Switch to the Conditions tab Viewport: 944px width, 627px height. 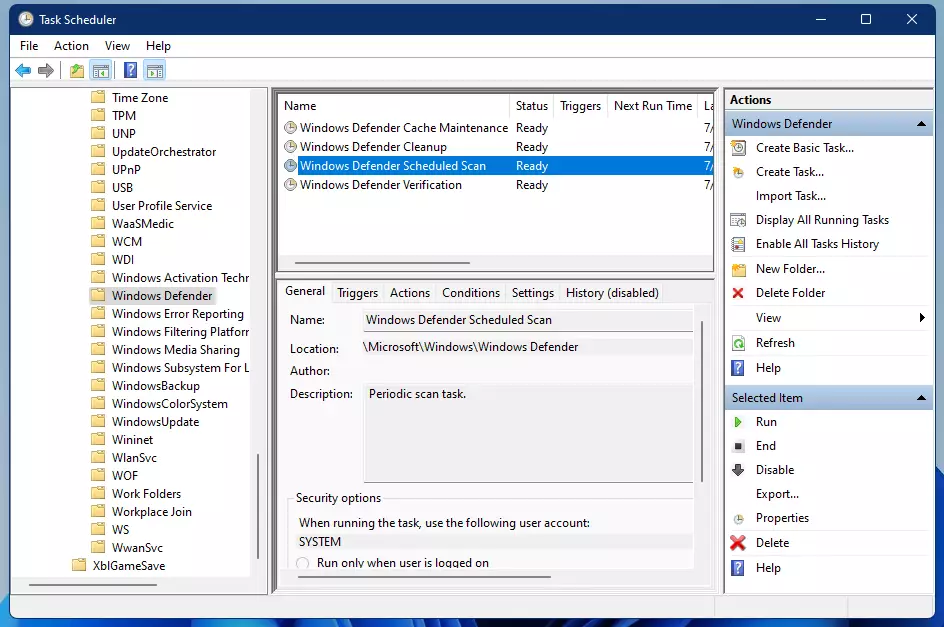point(471,293)
